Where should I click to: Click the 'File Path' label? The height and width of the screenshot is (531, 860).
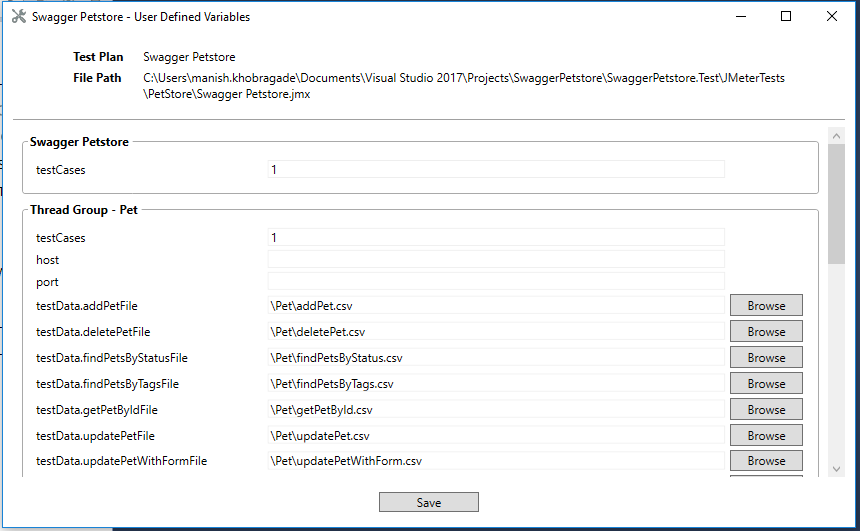click(x=97, y=78)
